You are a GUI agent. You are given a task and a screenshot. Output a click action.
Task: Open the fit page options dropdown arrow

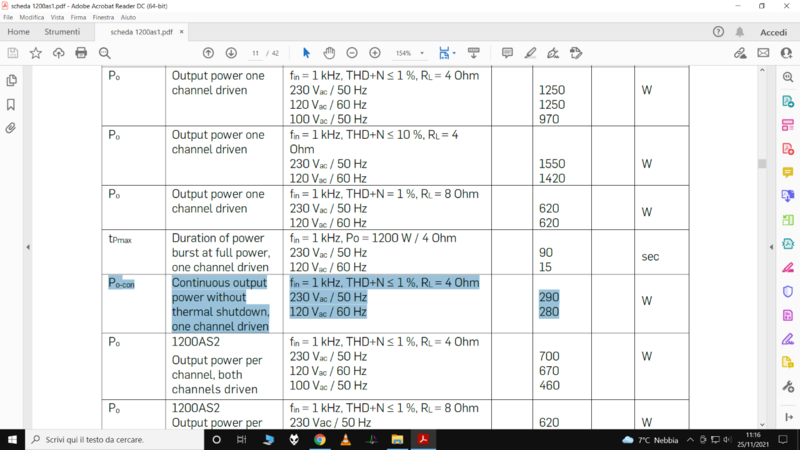(454, 53)
